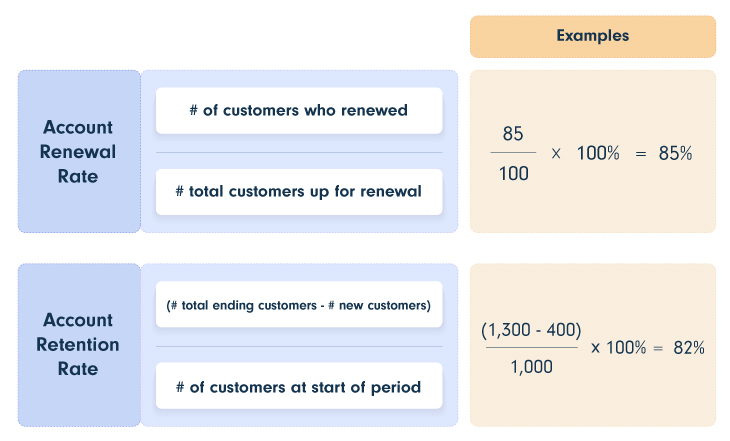Click '# of customers who renewed' box
730x441 pixels.
(299, 110)
